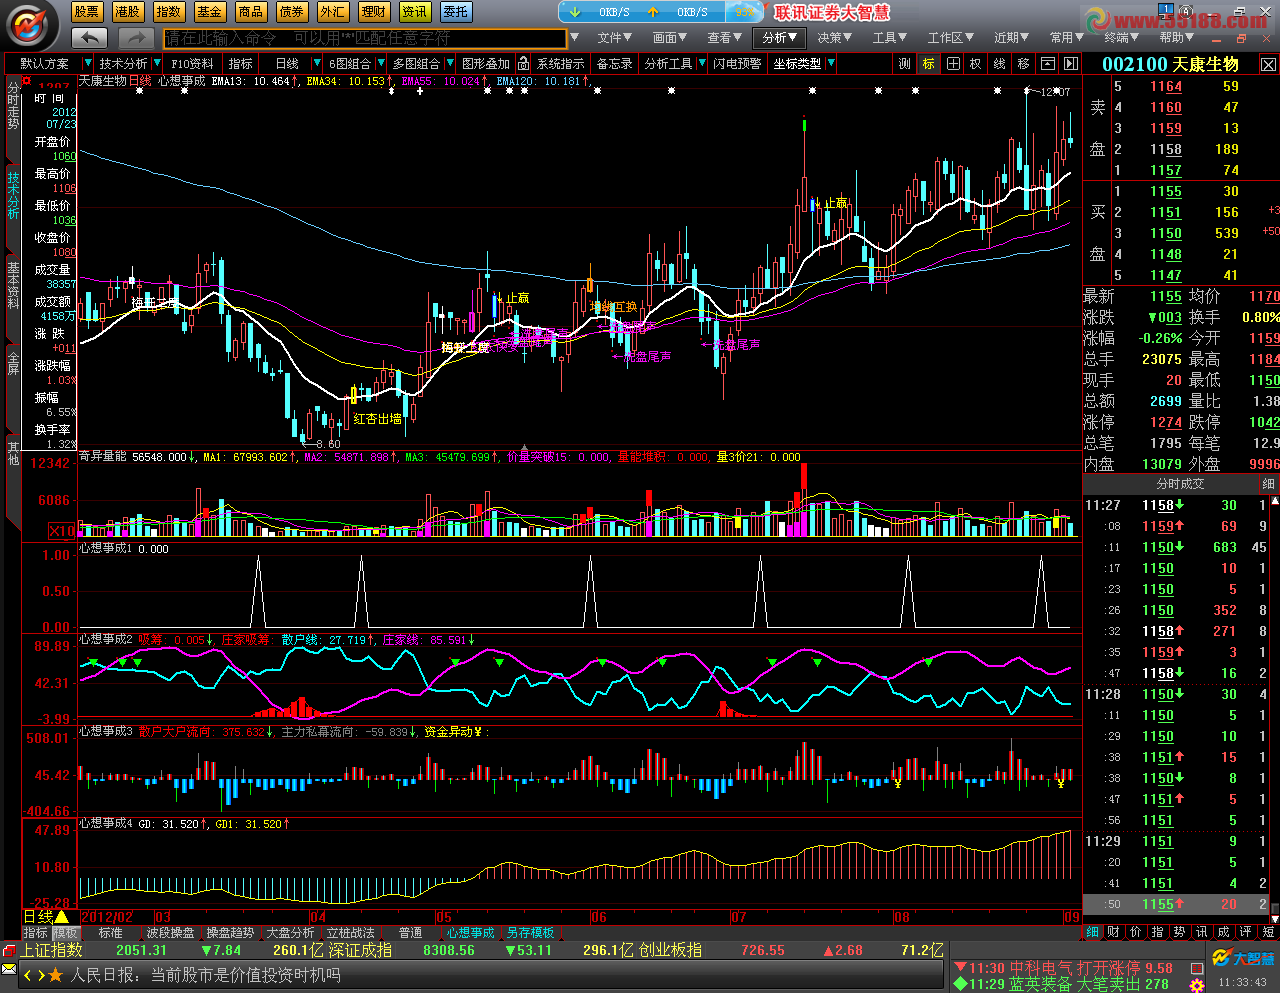Click the command input field
This screenshot has height=993, width=1280.
tap(365, 38)
